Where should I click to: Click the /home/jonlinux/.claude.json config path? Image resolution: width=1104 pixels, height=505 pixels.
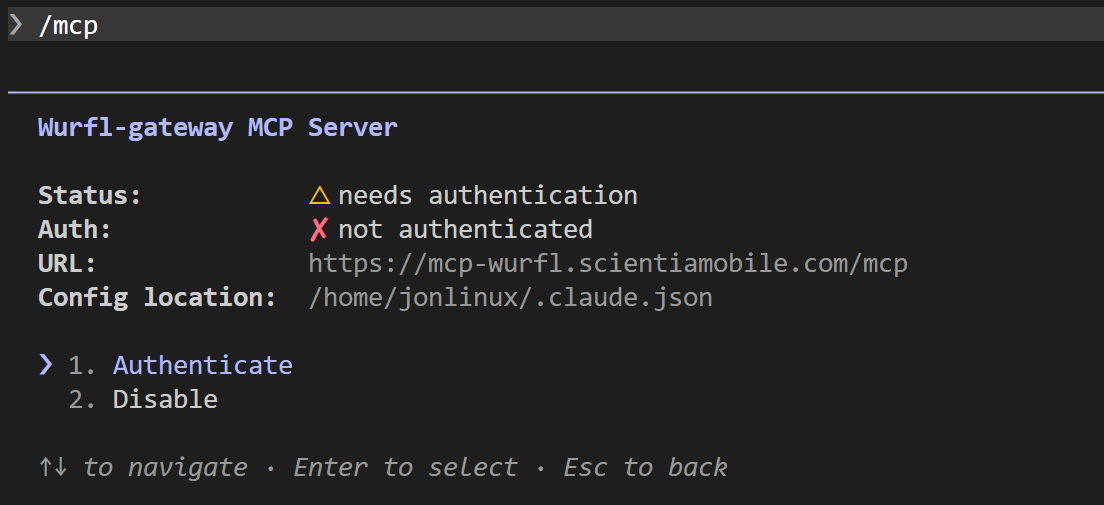(510, 297)
